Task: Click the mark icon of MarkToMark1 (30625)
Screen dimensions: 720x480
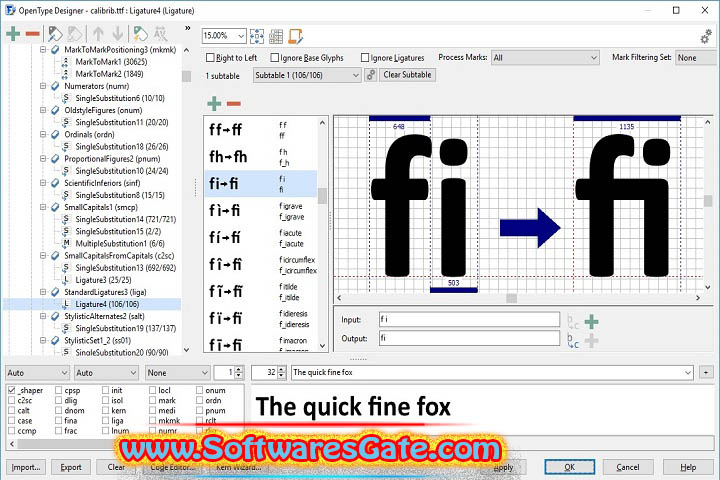Action: [x=66, y=62]
